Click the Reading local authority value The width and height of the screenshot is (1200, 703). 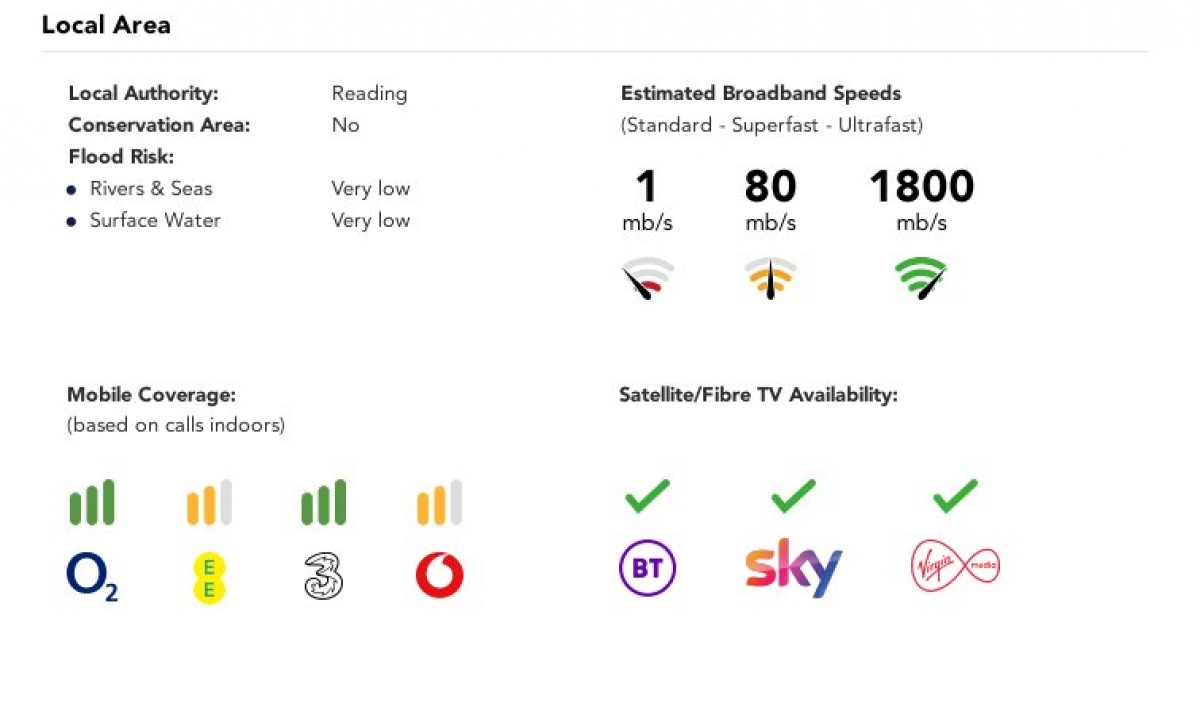point(369,94)
